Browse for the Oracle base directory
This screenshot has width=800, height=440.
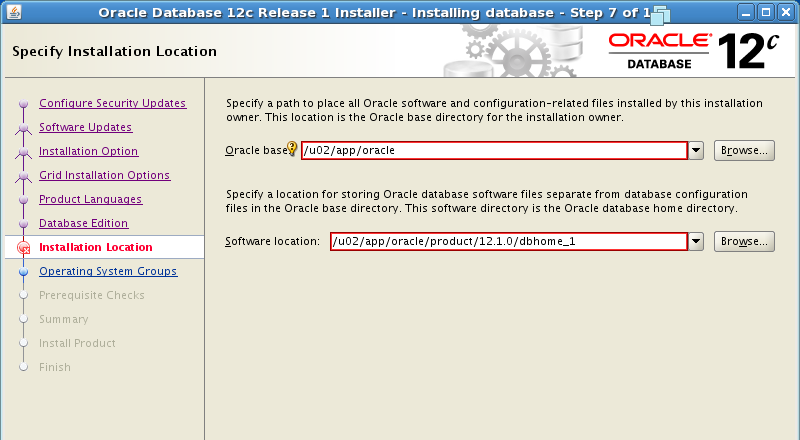[x=744, y=151]
